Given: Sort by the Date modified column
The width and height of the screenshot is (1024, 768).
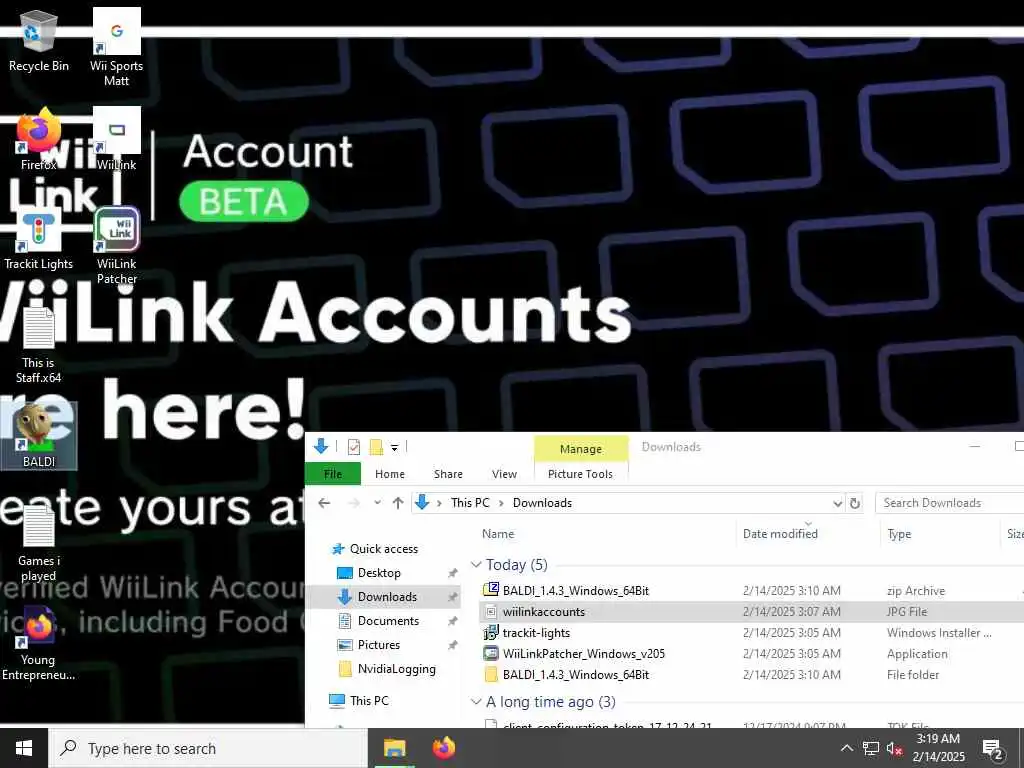Looking at the screenshot, I should coord(780,534).
